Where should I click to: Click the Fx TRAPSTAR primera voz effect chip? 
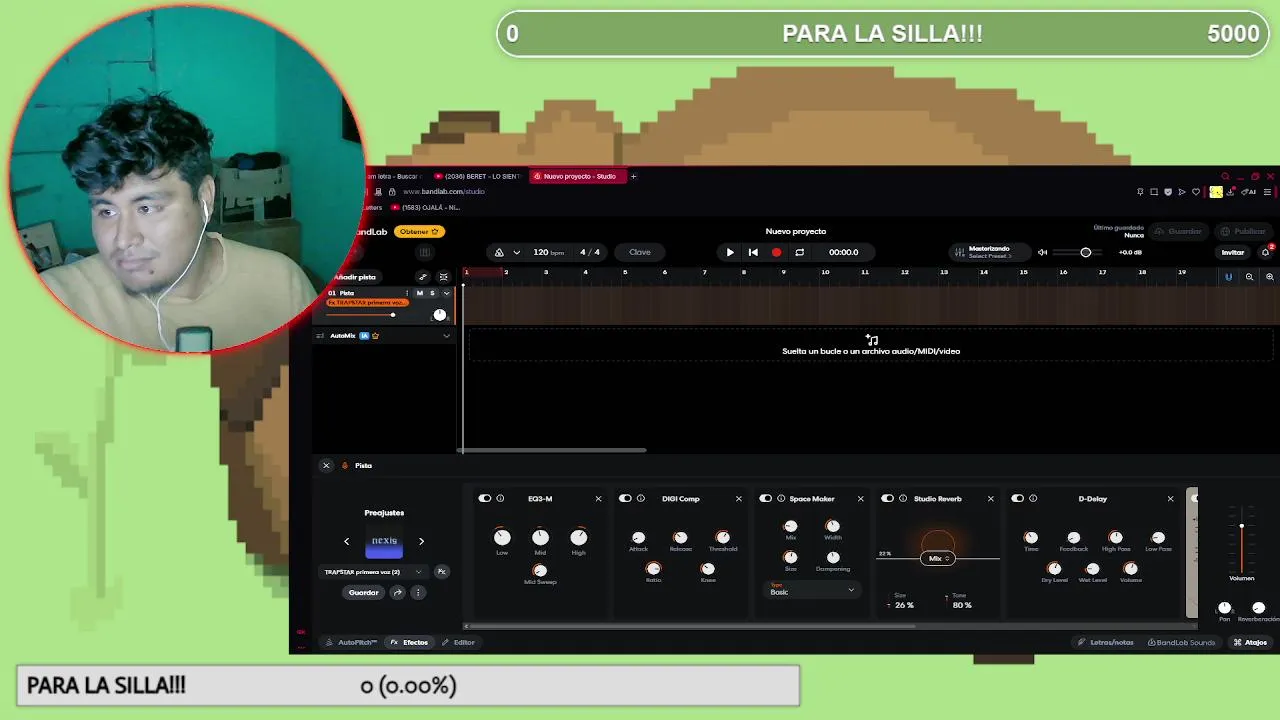click(x=367, y=302)
